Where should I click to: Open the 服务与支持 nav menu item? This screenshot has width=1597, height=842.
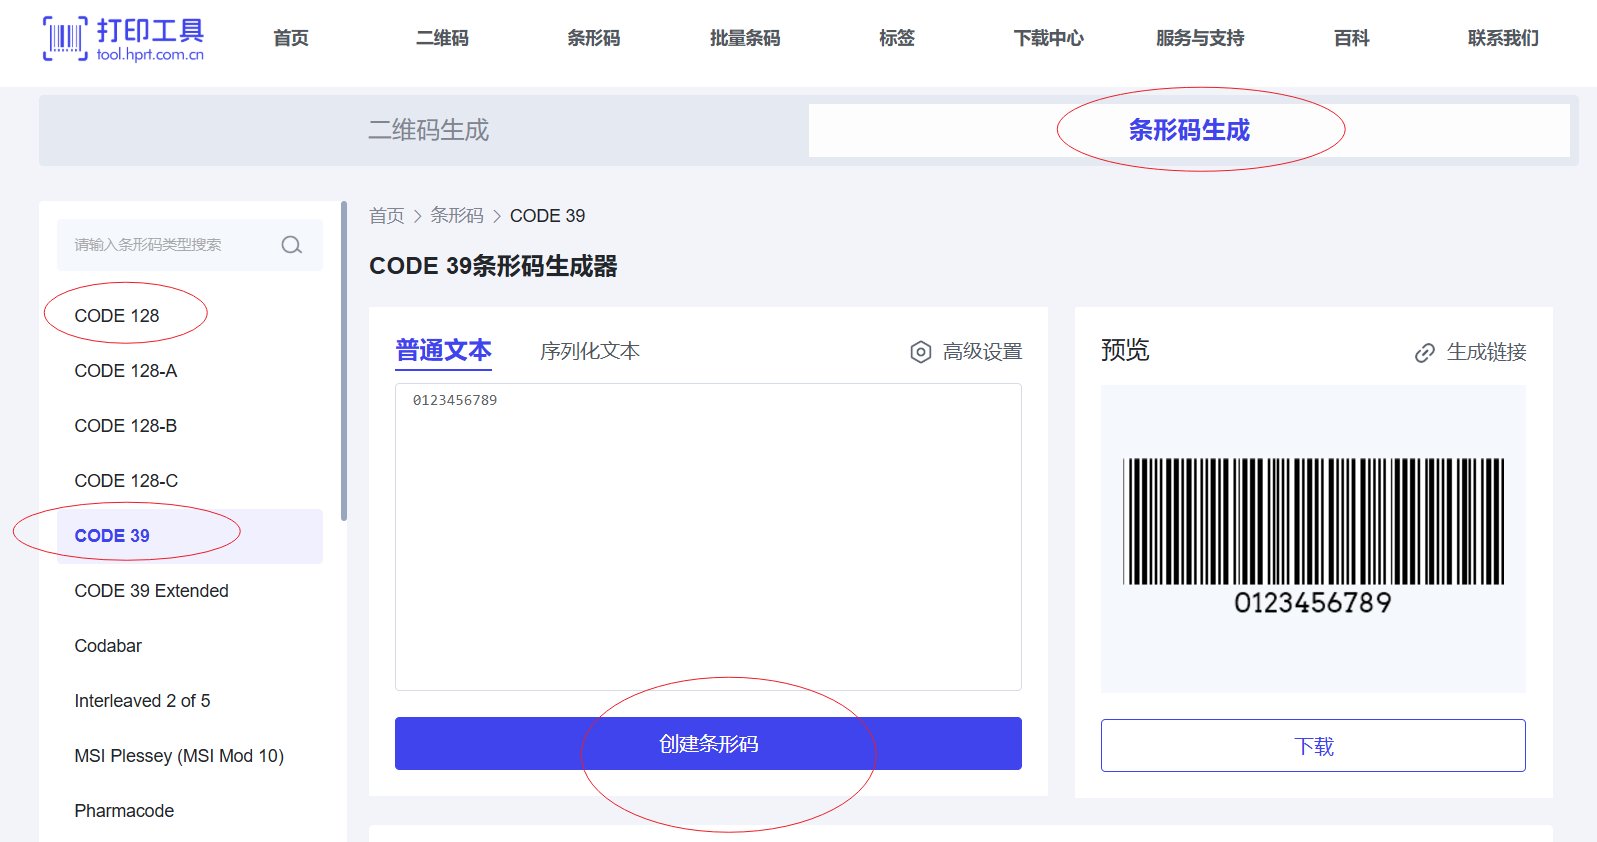(x=1200, y=38)
